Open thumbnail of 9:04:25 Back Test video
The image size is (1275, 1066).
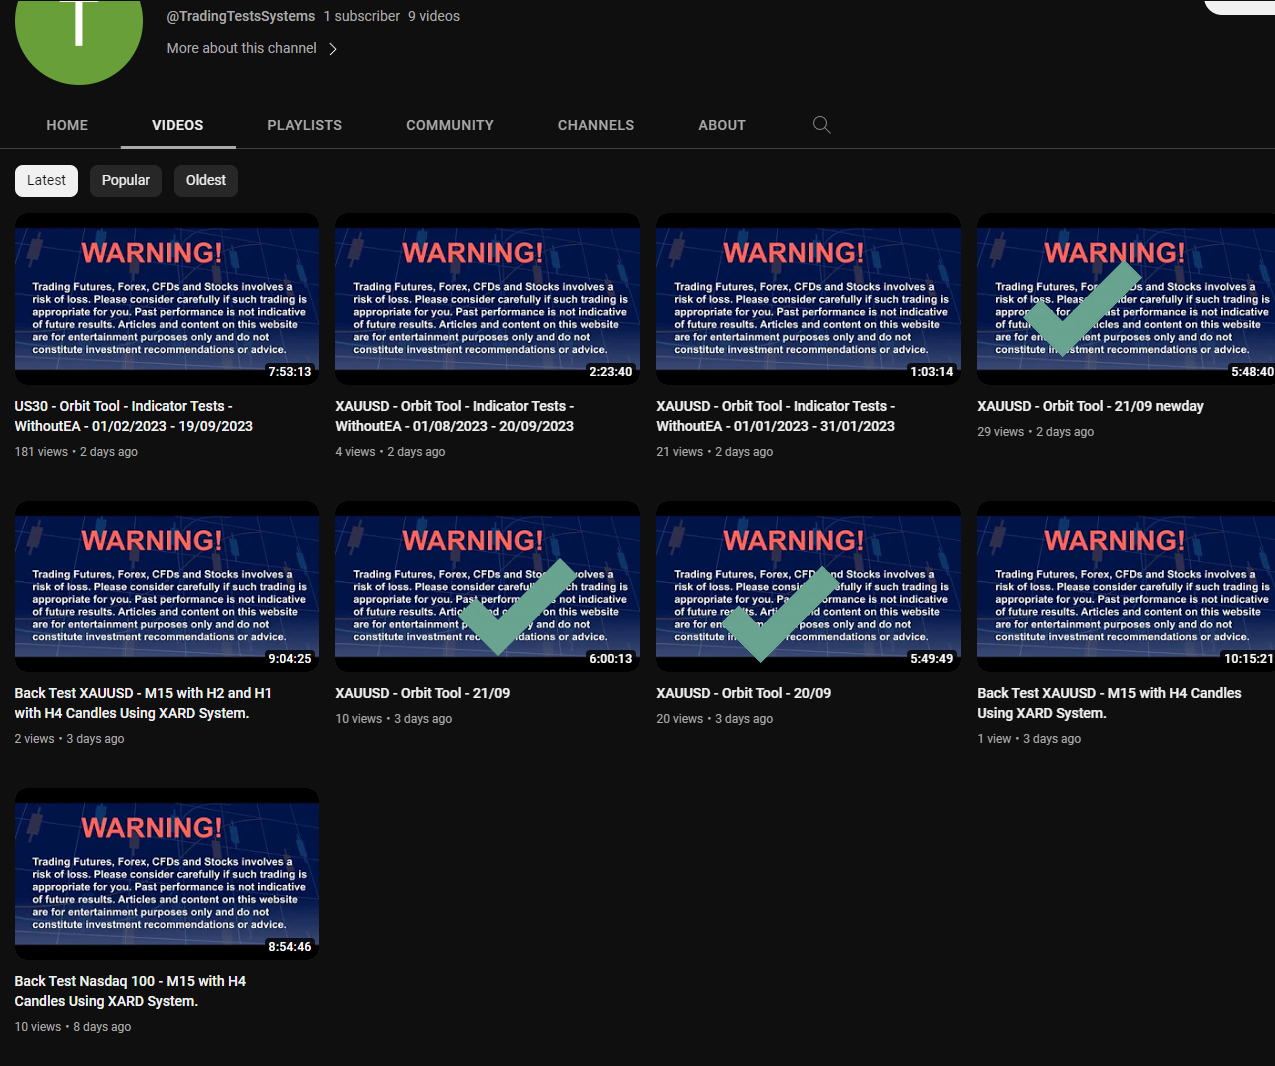pos(167,586)
